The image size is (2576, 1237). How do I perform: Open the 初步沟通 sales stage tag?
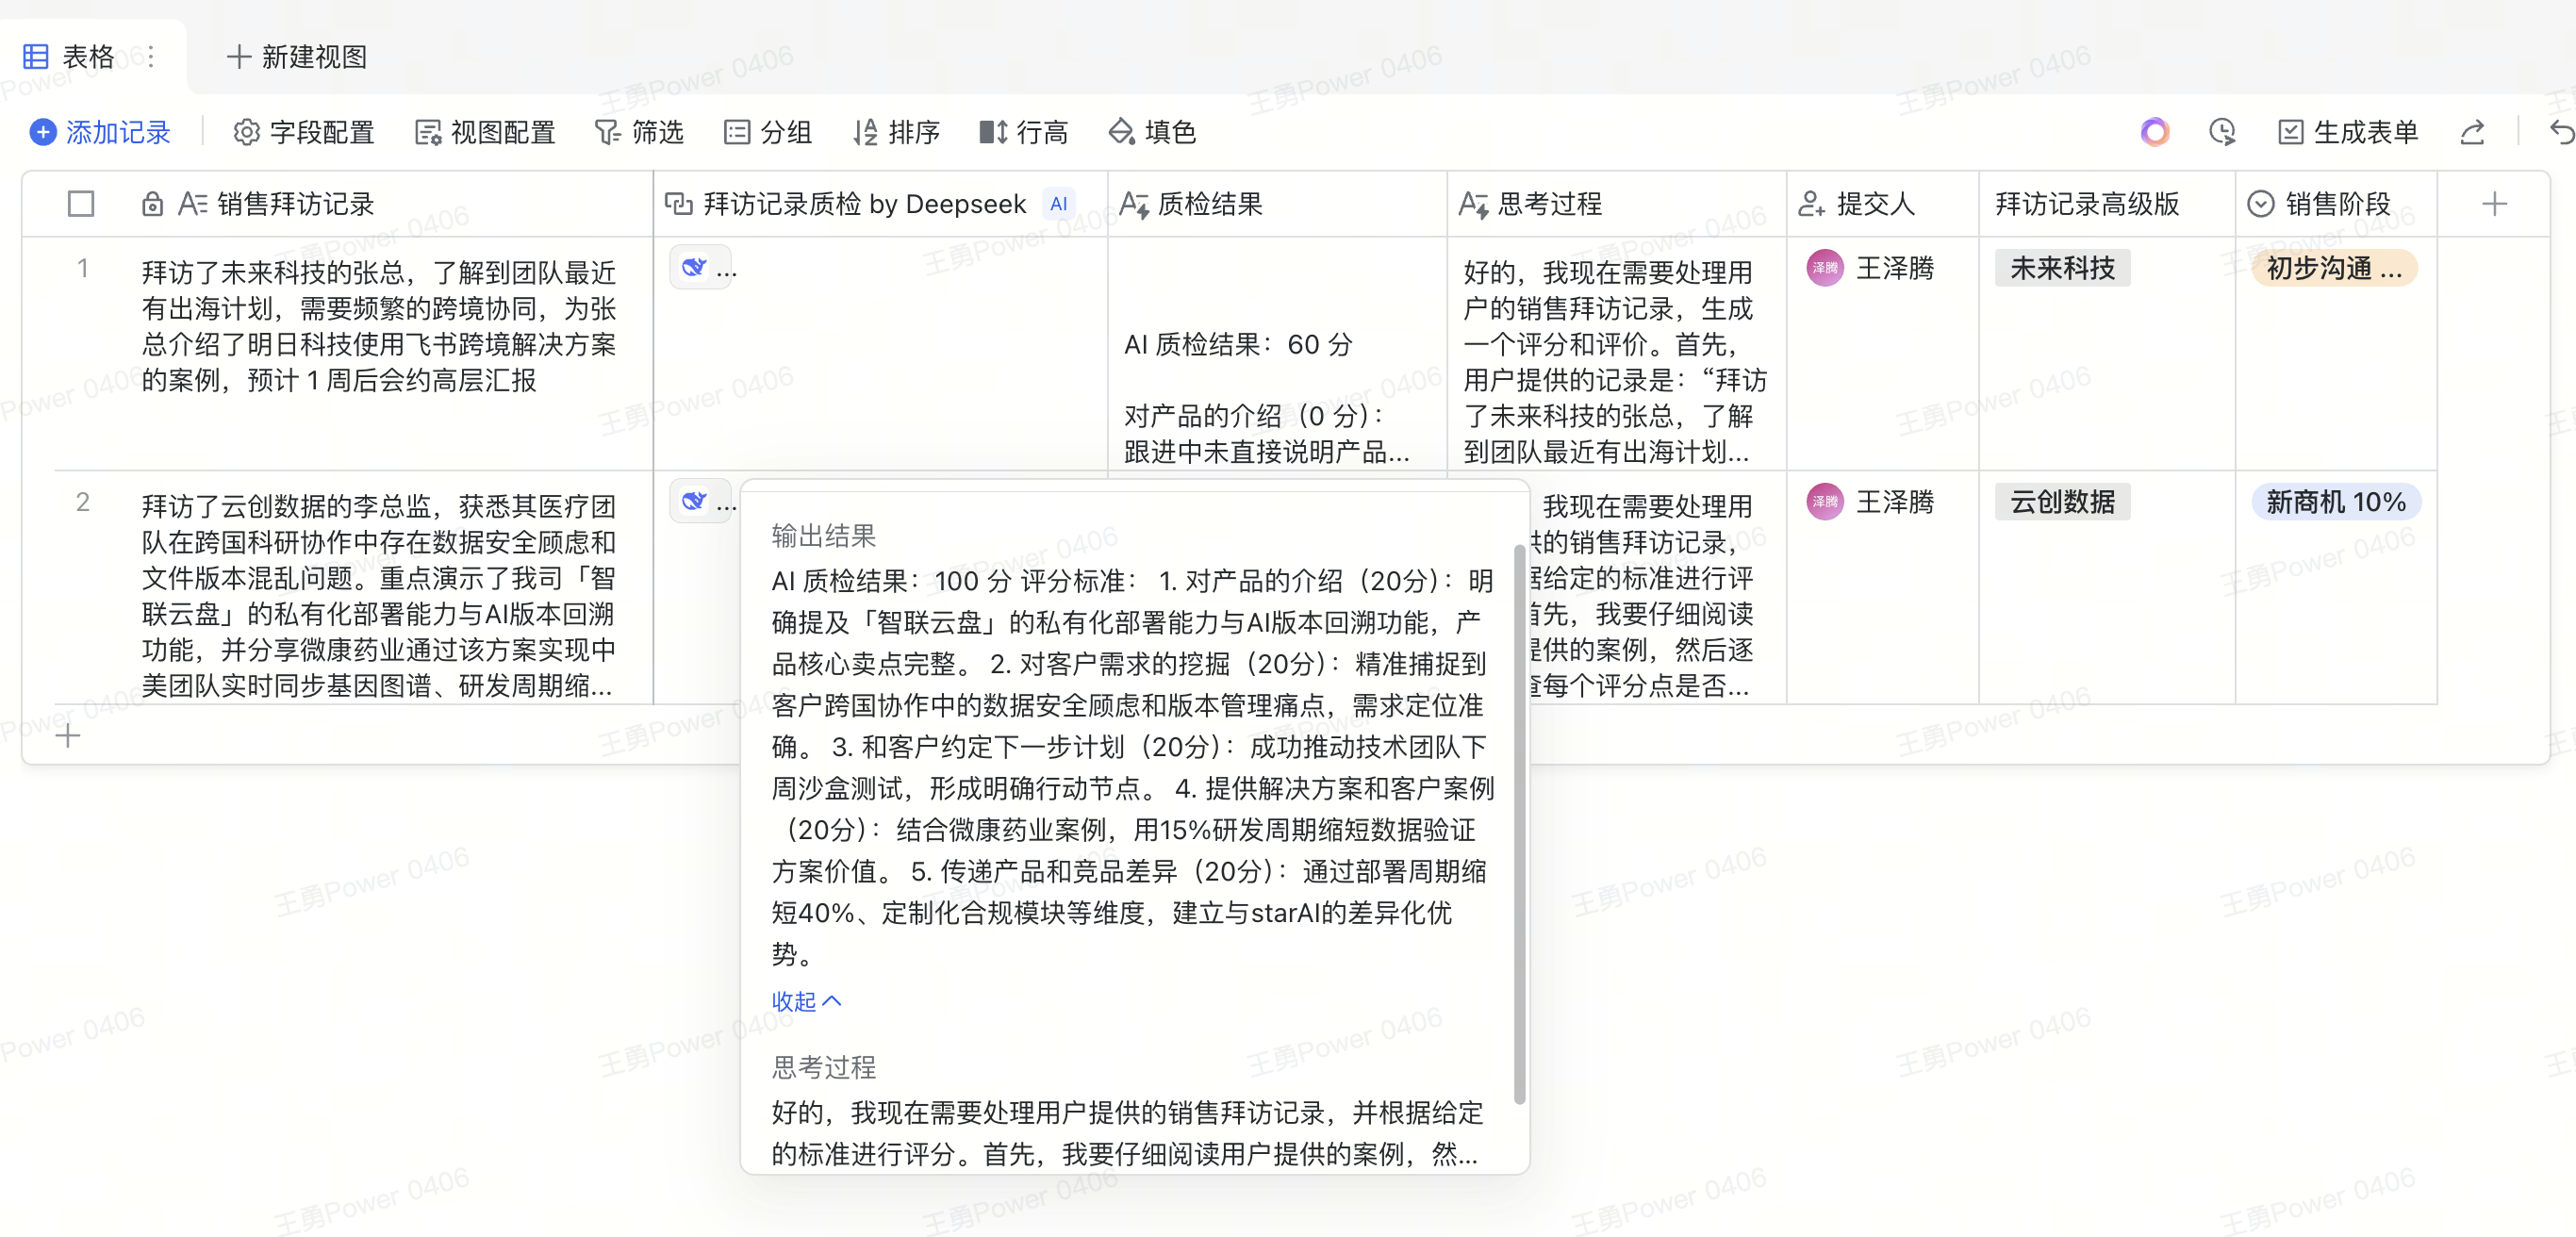2333,268
